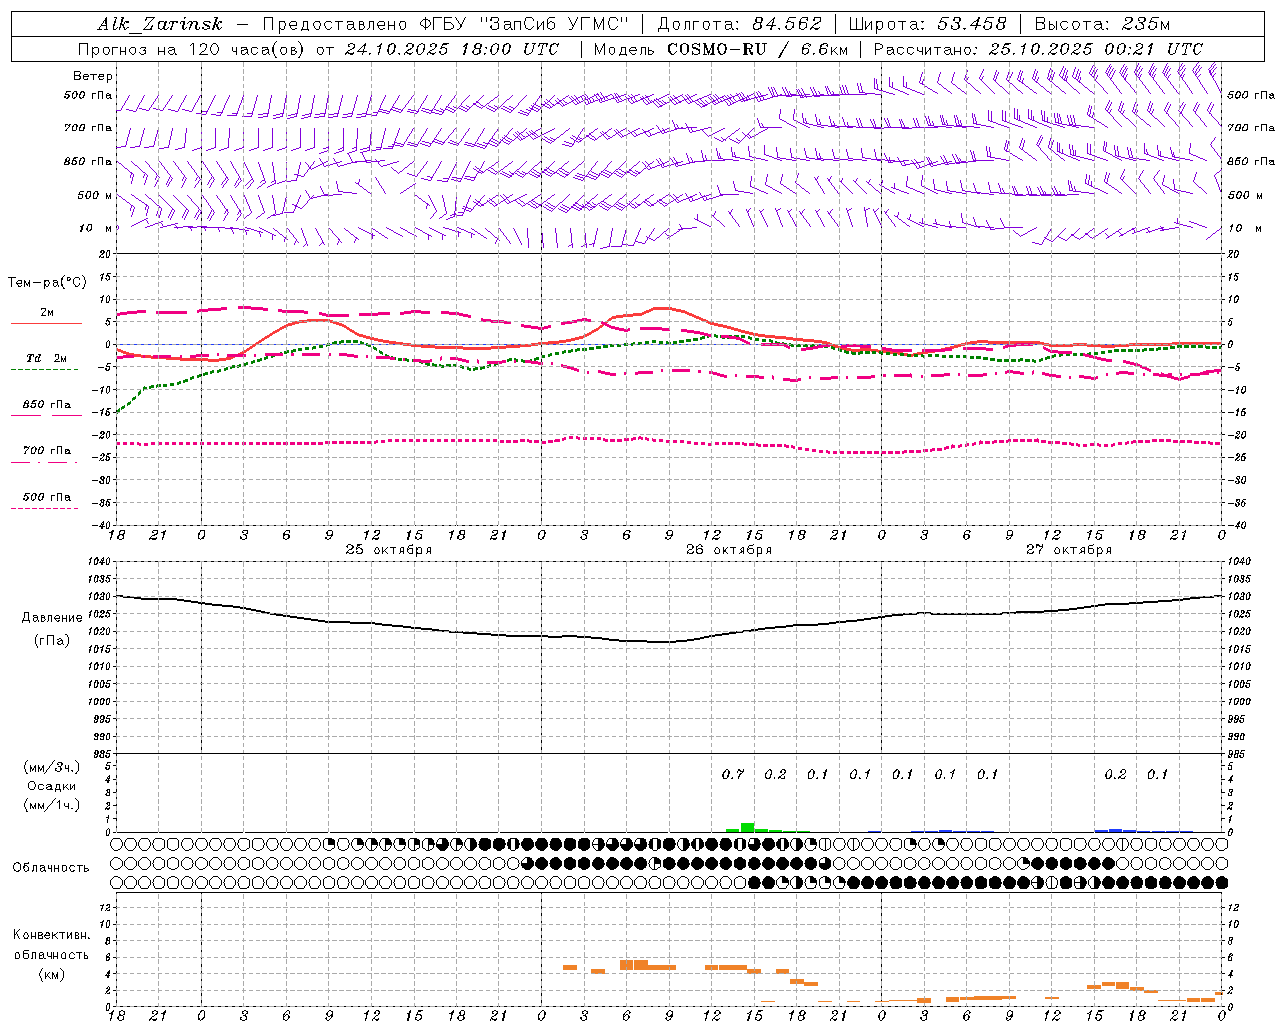Click the "Td 2м" dew point legend entry

tap(46, 358)
